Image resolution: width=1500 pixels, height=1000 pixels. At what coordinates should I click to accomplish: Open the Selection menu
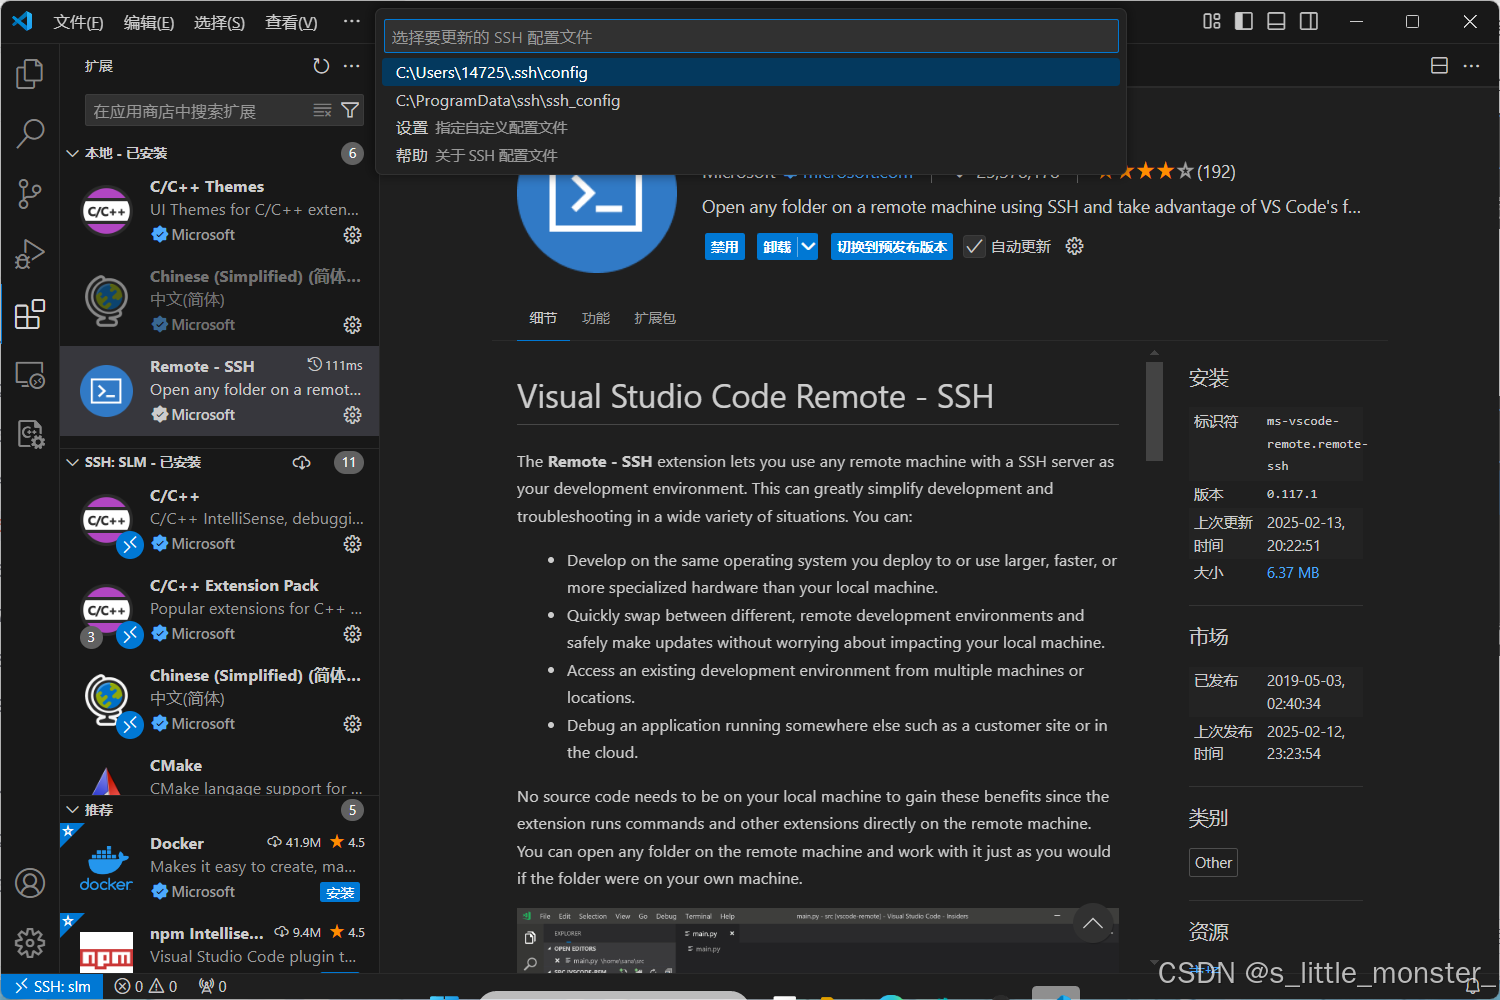[x=219, y=22]
